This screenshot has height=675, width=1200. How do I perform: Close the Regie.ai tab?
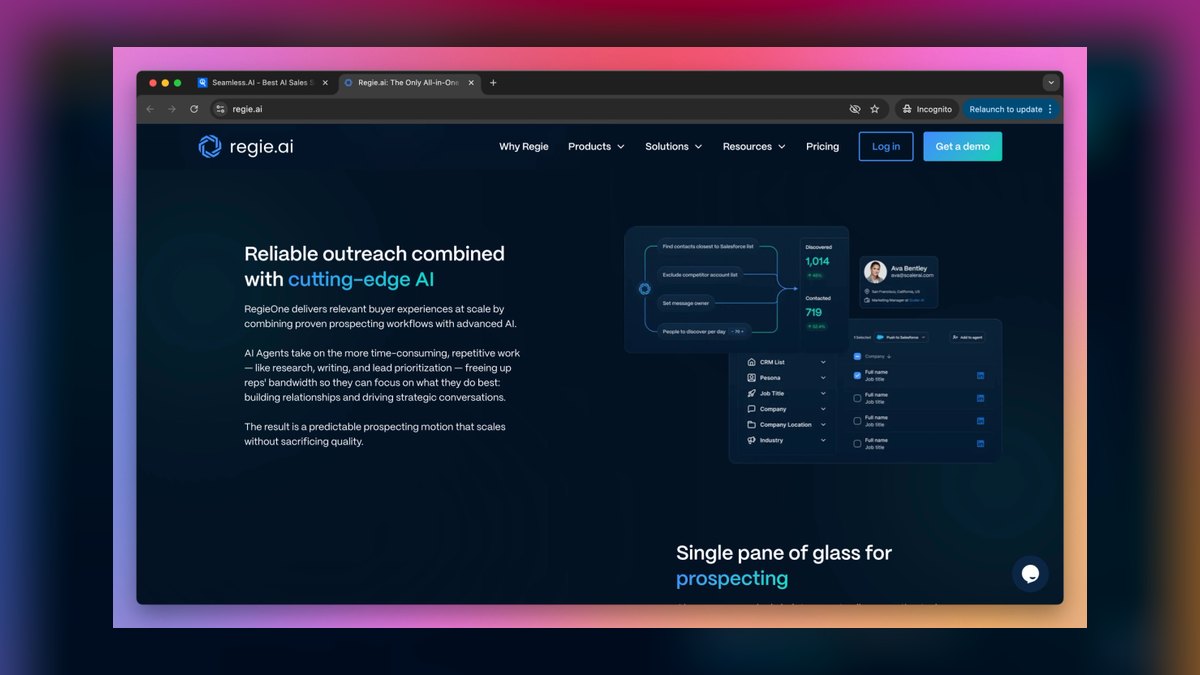pos(471,83)
